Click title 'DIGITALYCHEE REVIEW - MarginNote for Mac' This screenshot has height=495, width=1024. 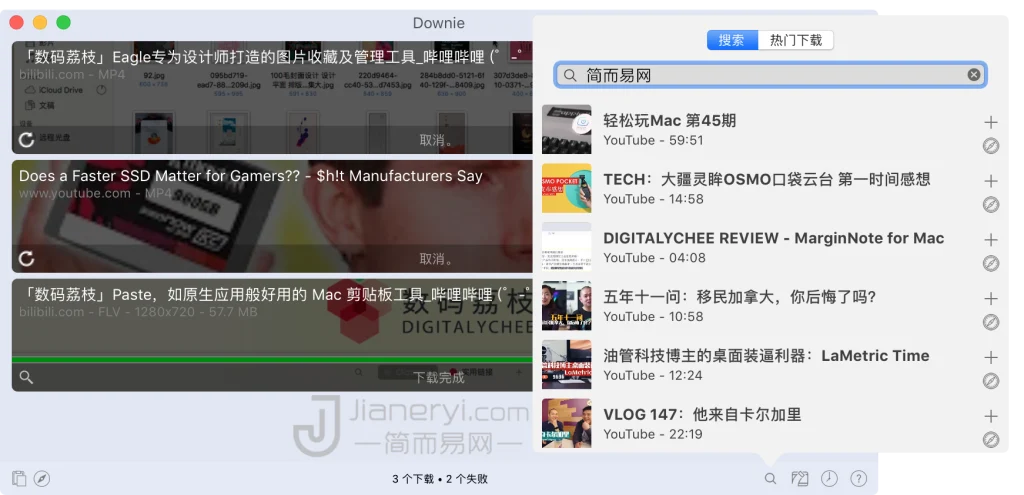click(x=774, y=238)
